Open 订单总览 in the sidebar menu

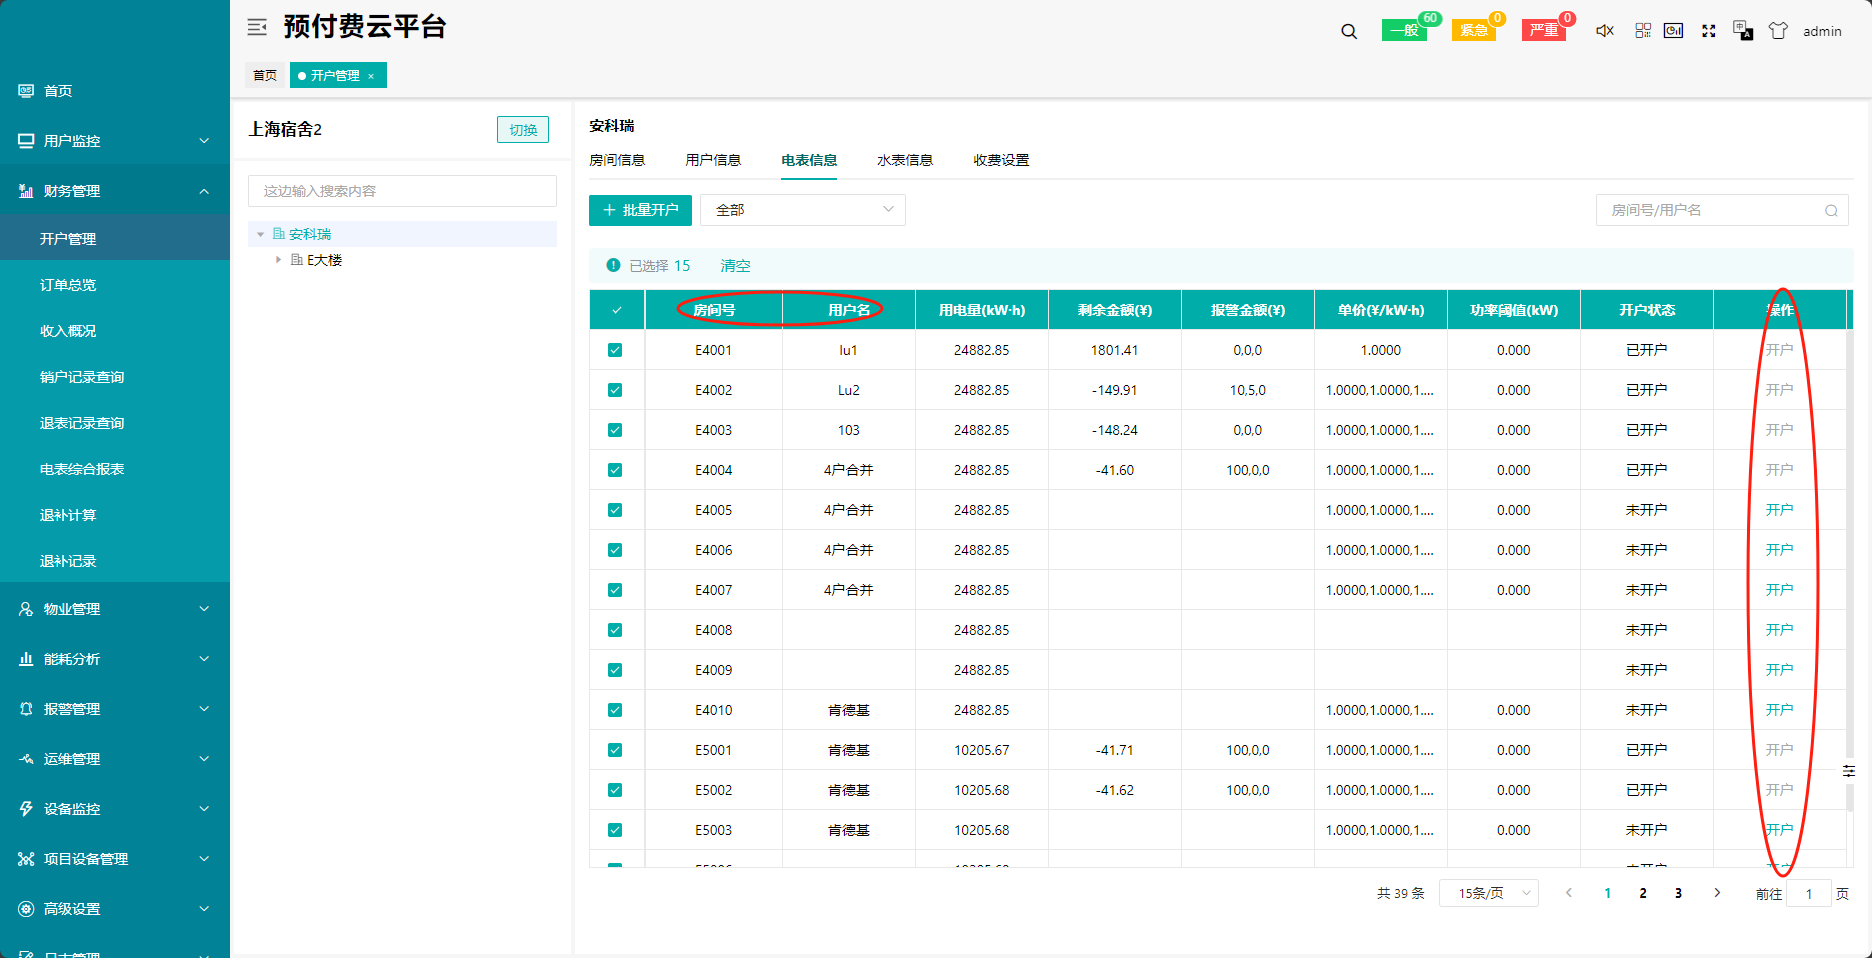68,285
